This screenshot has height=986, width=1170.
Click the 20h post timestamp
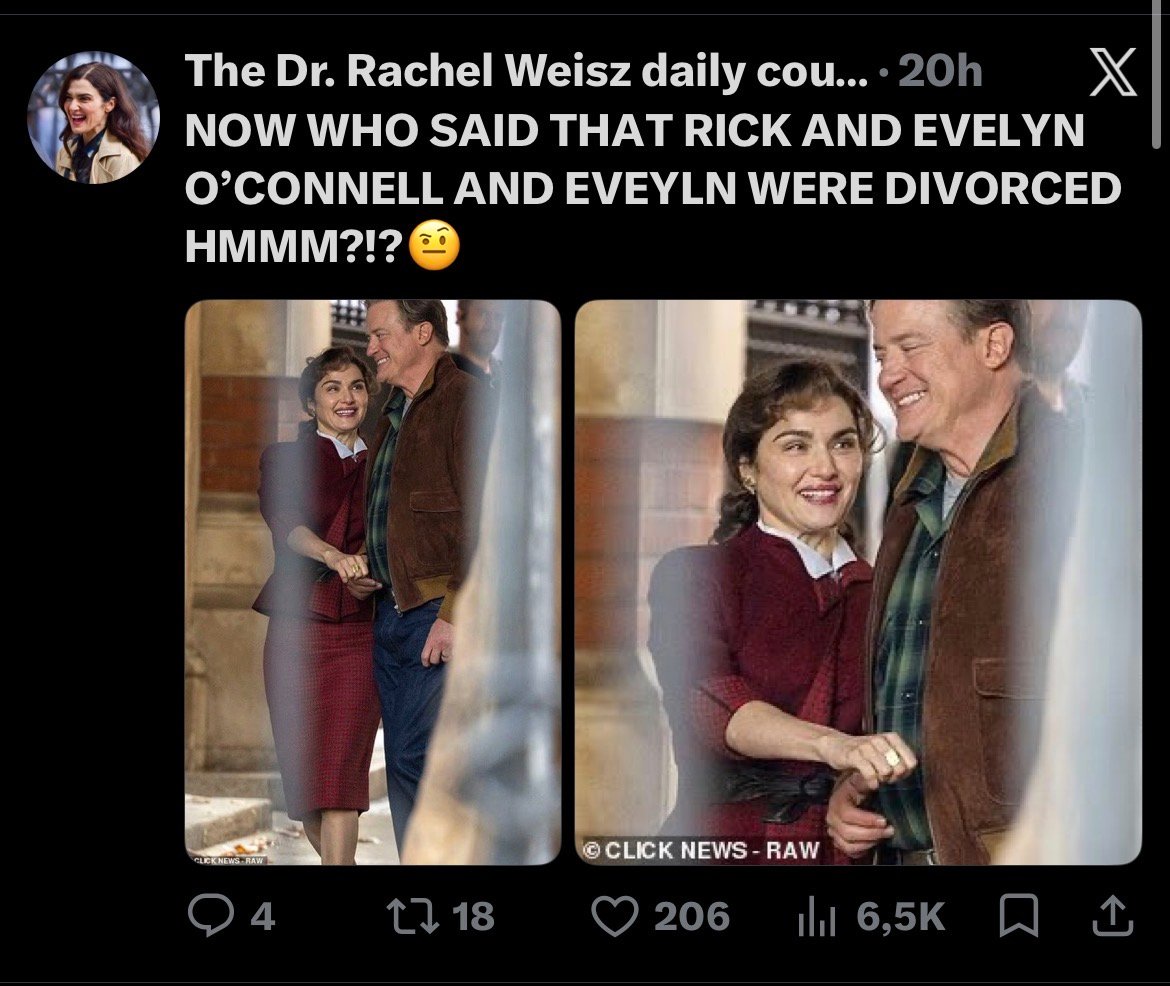tap(940, 72)
